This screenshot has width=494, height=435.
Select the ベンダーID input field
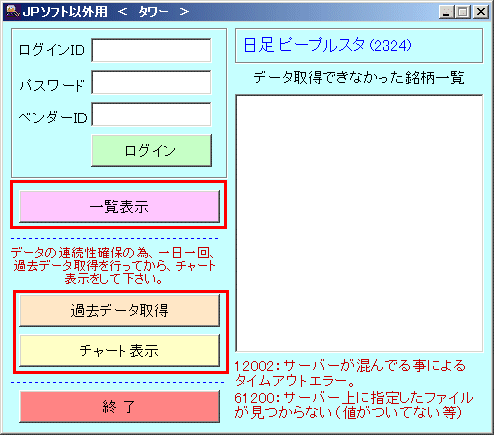click(151, 114)
